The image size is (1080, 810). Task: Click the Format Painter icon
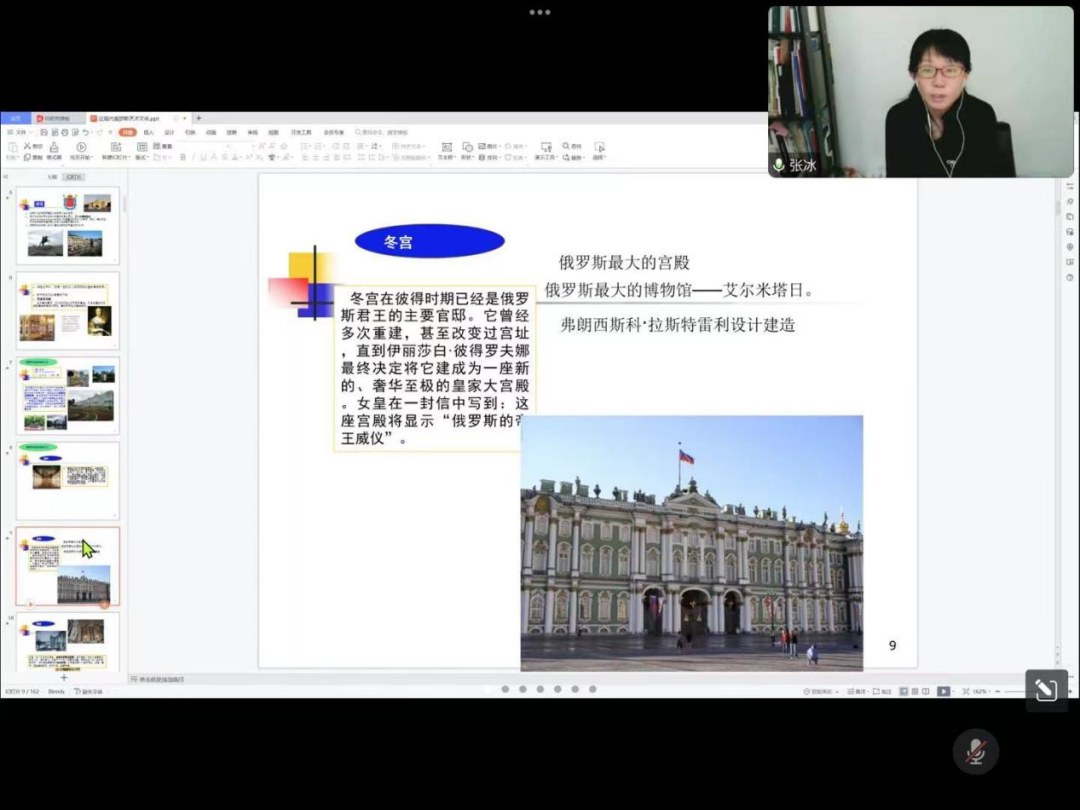pyautogui.click(x=54, y=147)
